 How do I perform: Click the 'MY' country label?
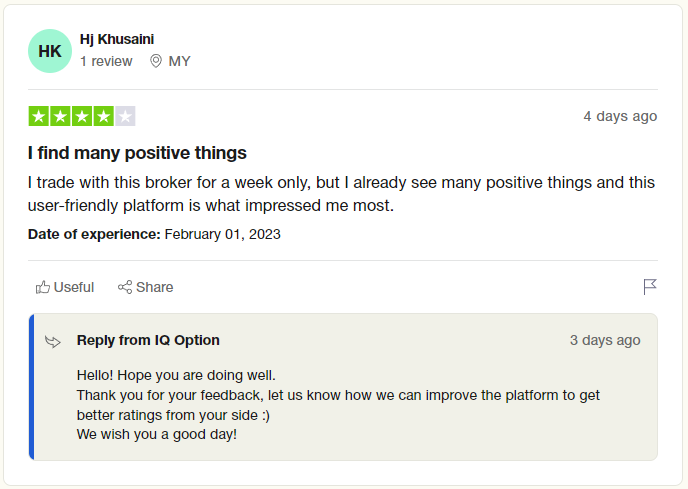tap(179, 61)
